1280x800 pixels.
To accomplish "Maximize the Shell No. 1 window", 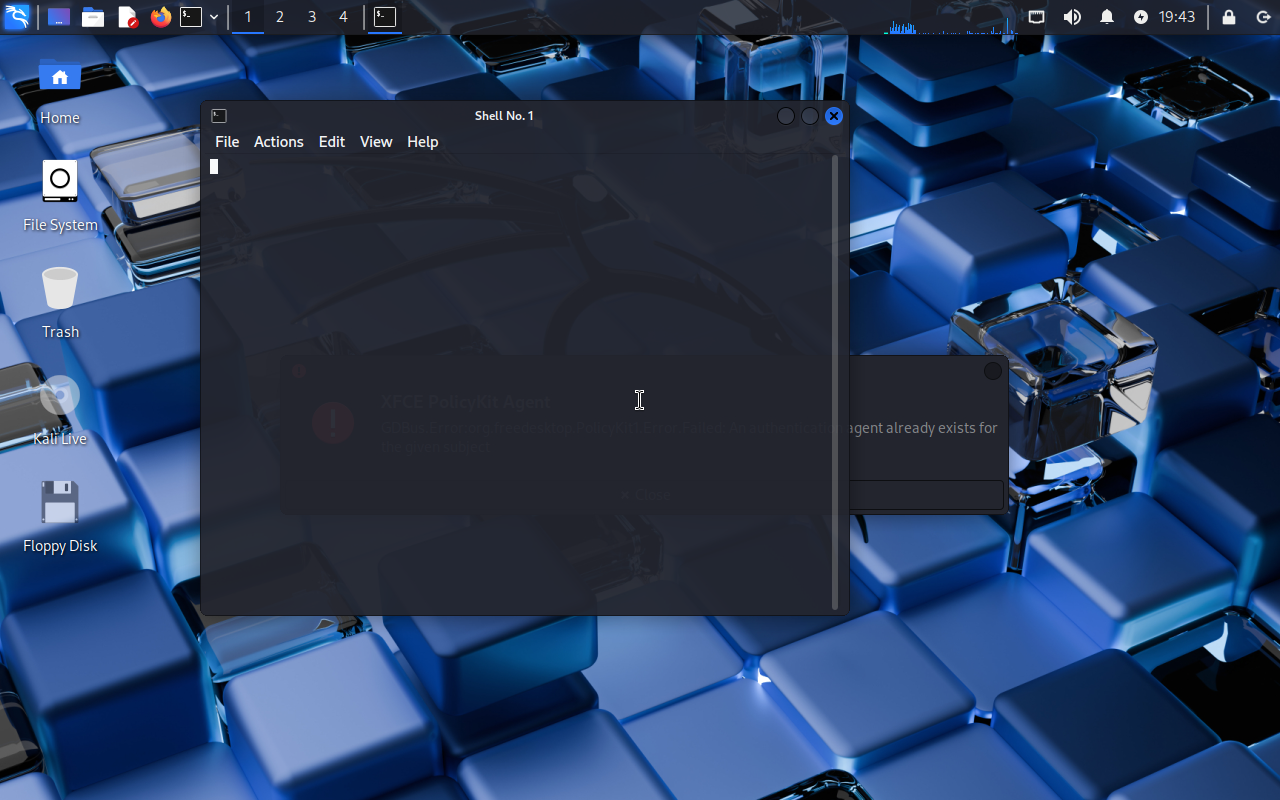I will tap(810, 116).
